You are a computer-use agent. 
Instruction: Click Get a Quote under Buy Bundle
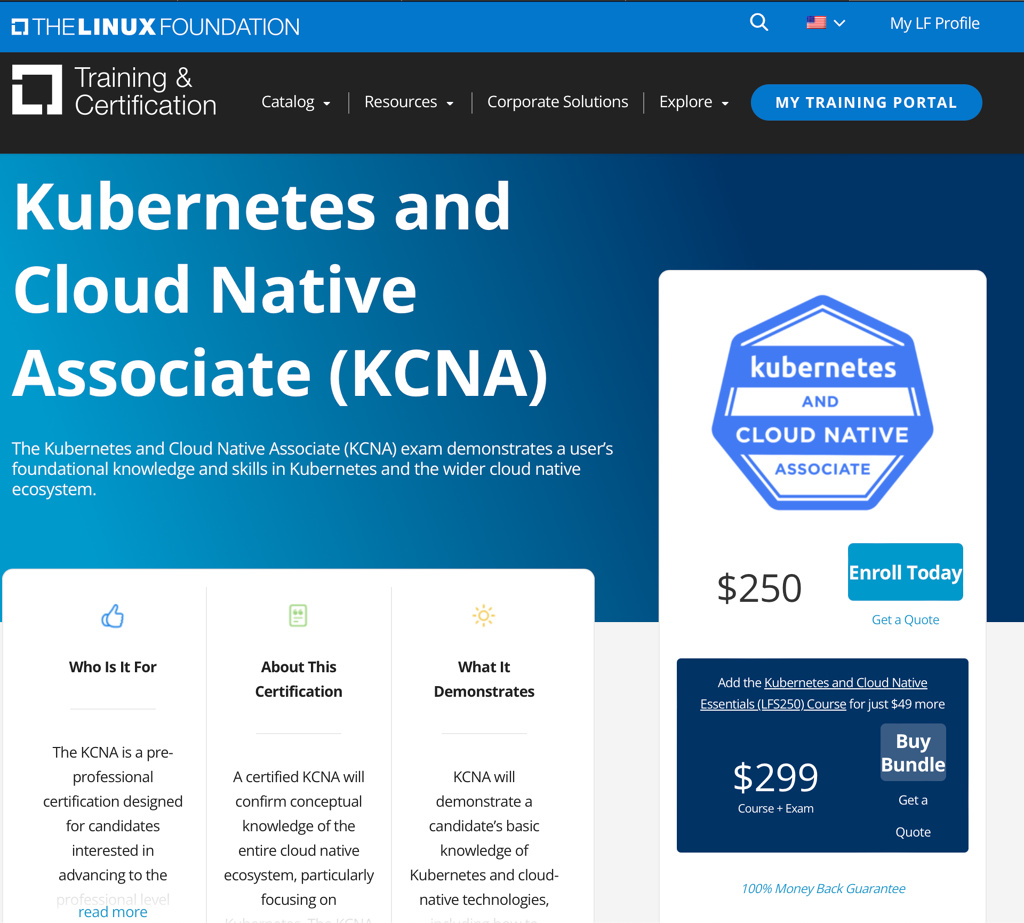[x=913, y=816]
